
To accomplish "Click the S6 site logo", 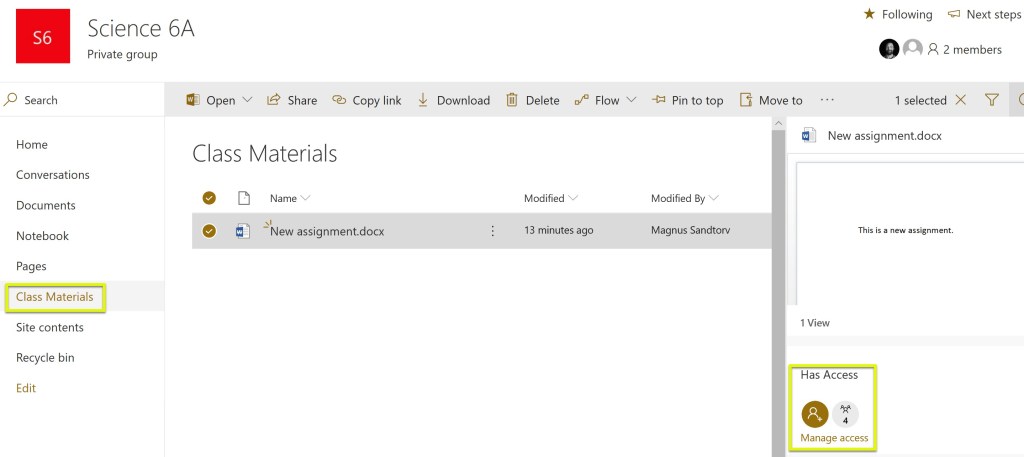I will click(x=43, y=36).
